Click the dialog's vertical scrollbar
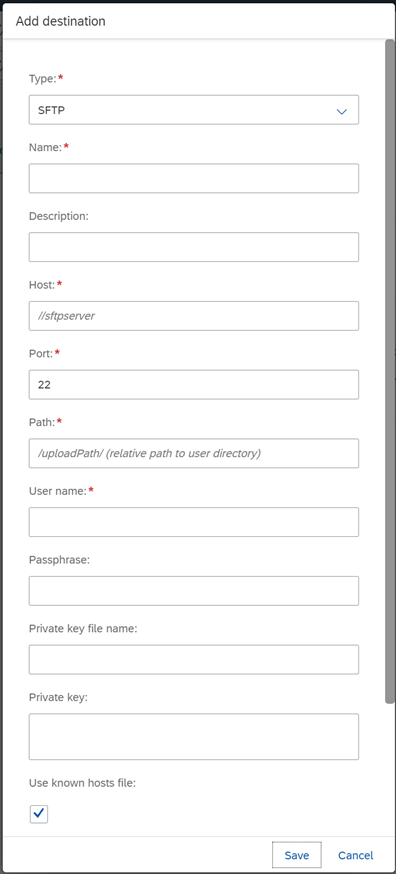 [x=390, y=371]
